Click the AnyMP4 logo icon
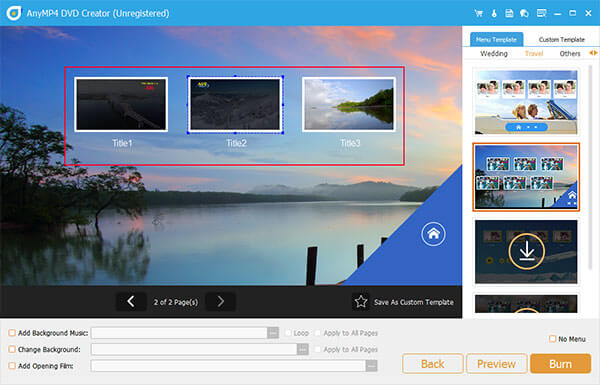Viewport: 600px width, 385px height. click(x=14, y=13)
